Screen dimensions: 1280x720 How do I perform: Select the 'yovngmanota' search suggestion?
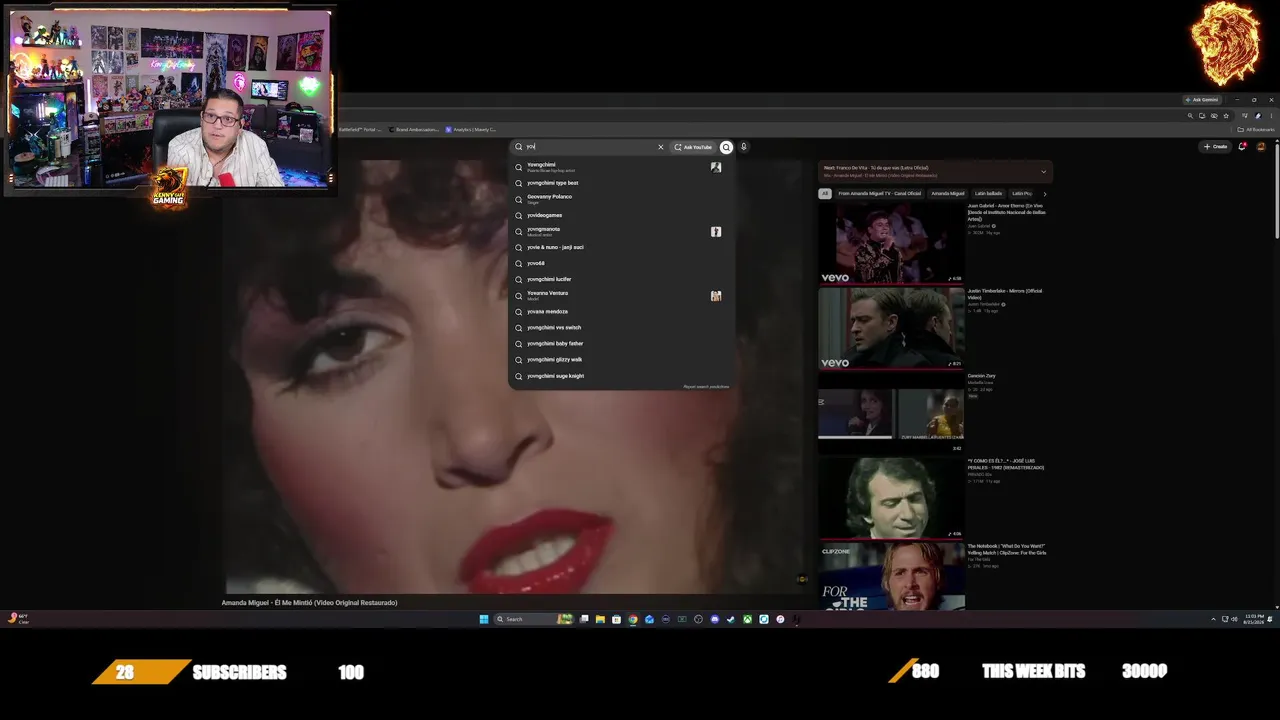click(x=622, y=231)
